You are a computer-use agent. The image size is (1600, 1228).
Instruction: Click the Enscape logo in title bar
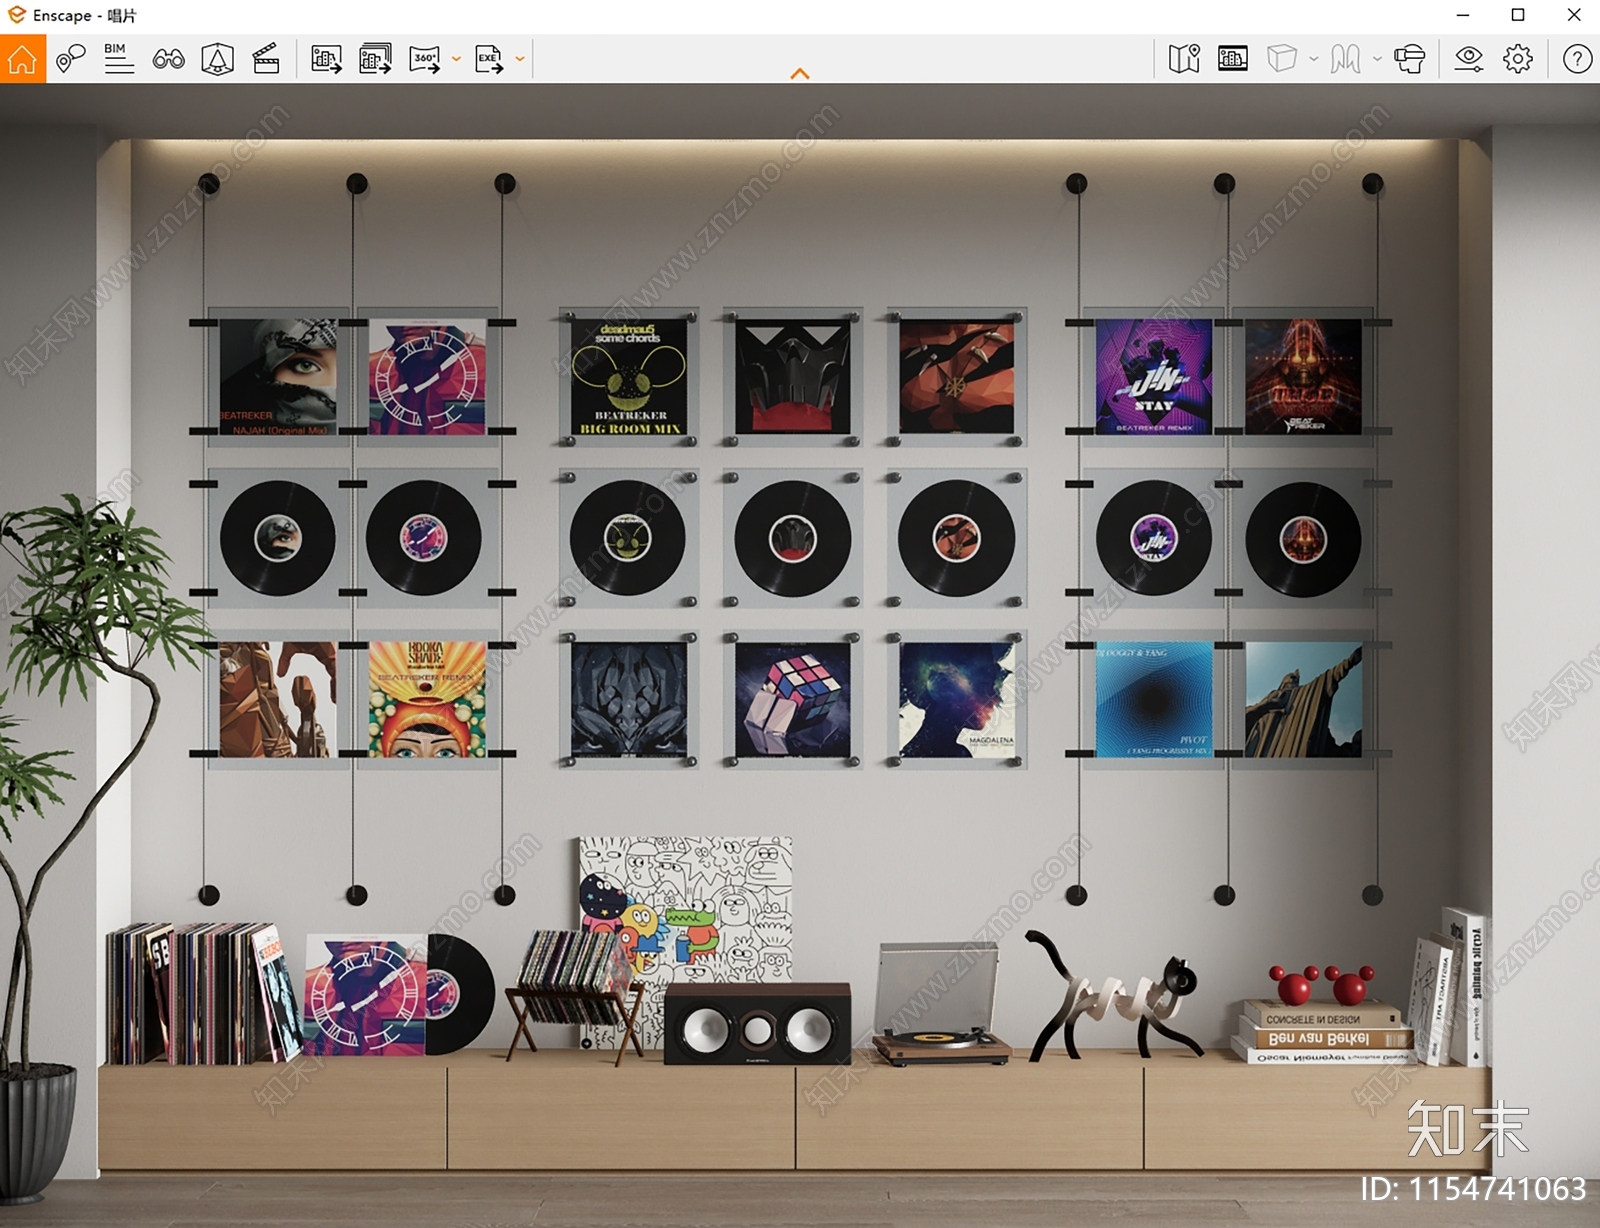[x=16, y=15]
